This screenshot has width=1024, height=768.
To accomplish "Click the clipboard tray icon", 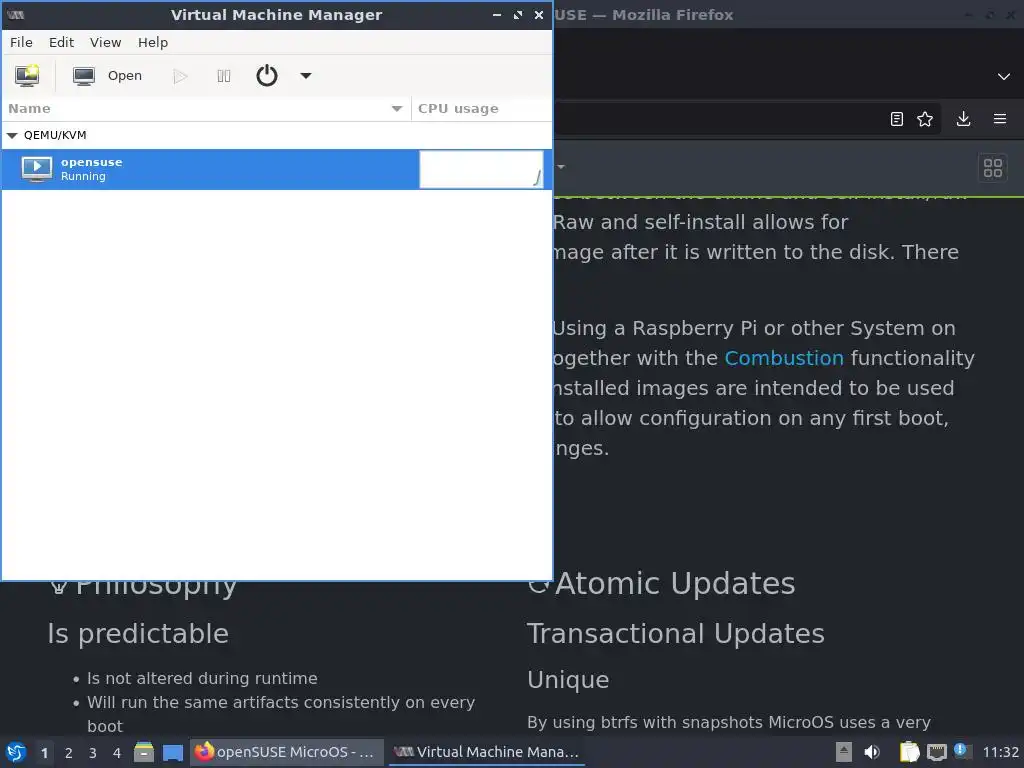I will (909, 752).
